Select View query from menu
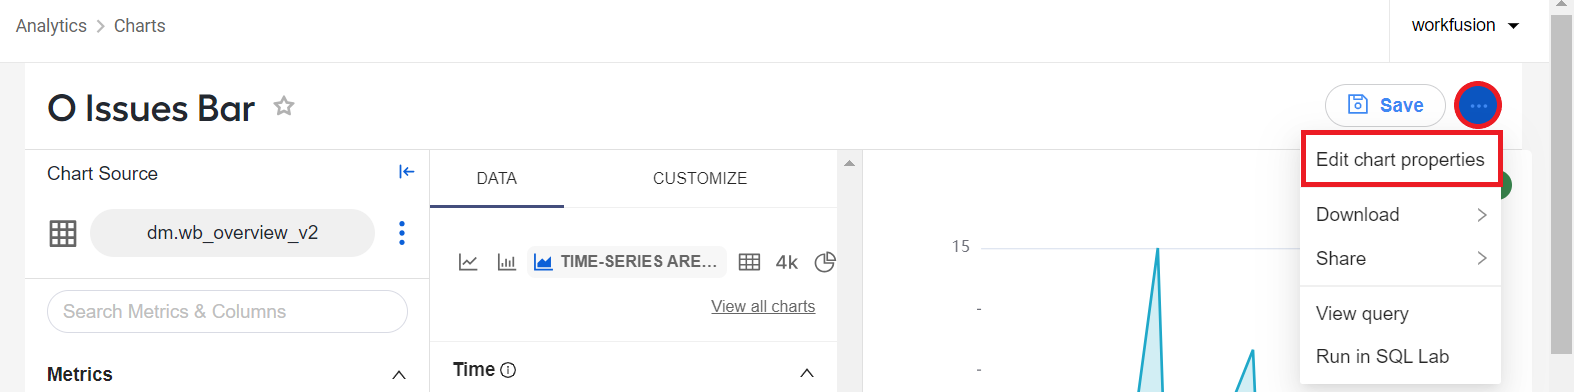This screenshot has width=1574, height=392. point(1362,314)
